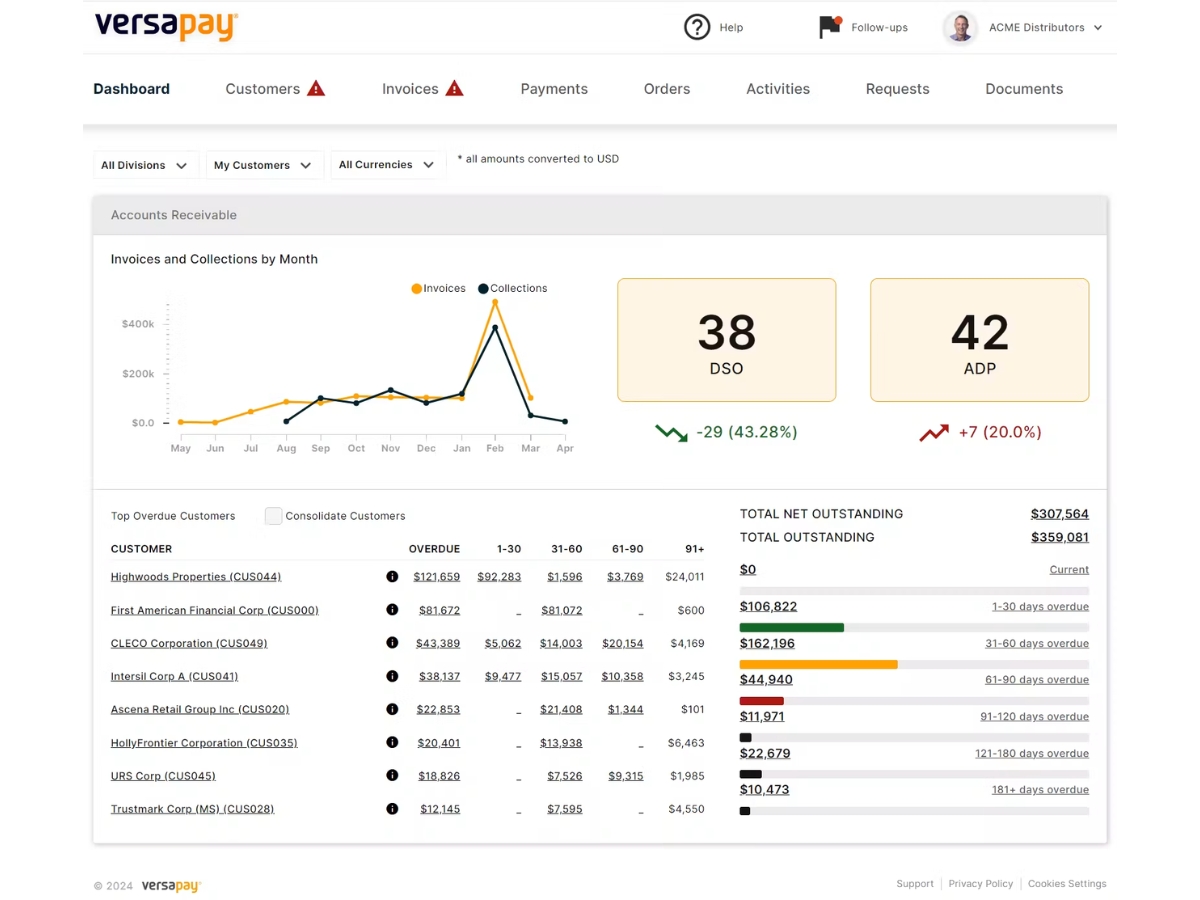Click the 42 ADP metric card

980,340
